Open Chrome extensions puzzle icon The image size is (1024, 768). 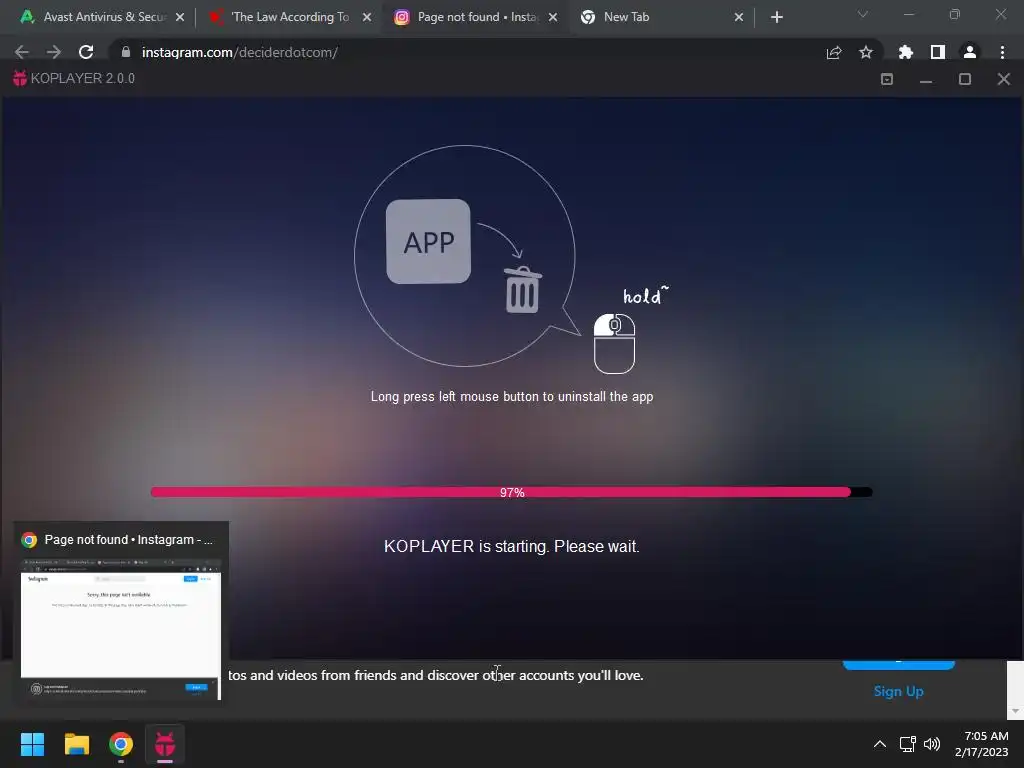tap(906, 52)
